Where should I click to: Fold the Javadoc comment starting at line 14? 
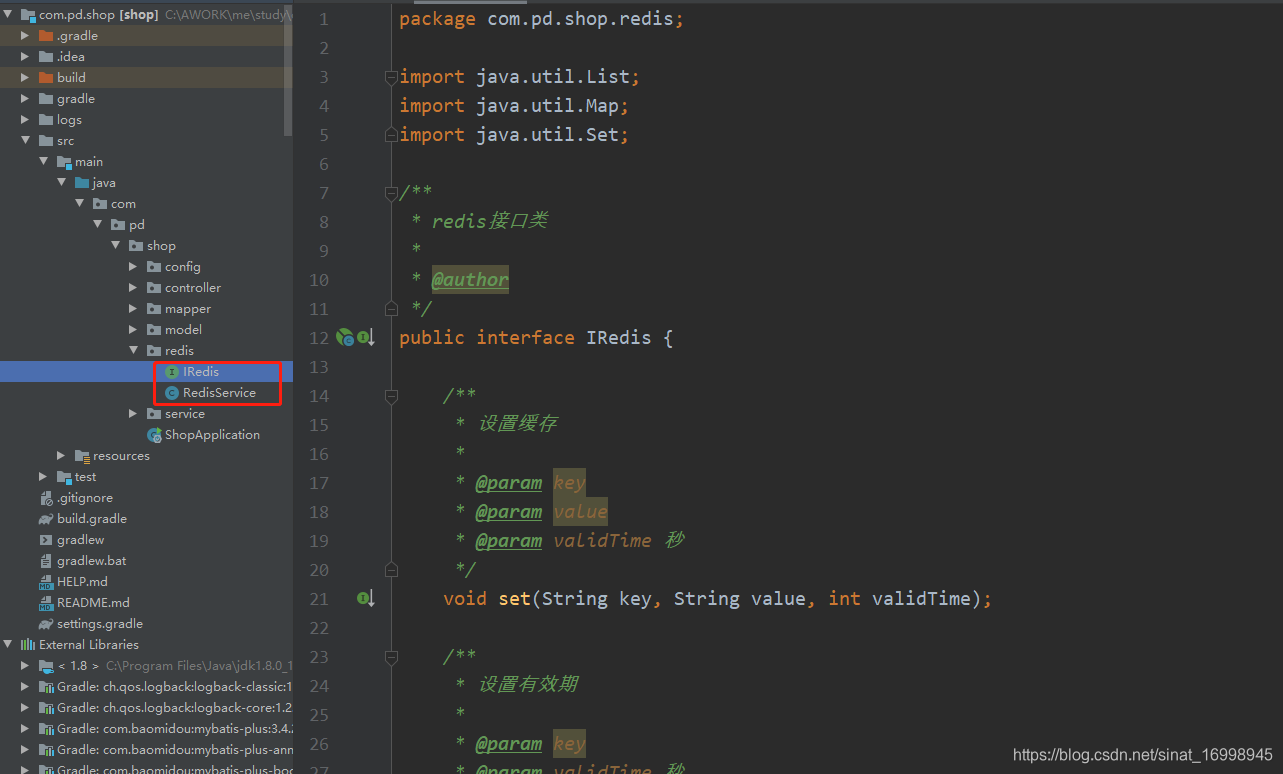[391, 396]
